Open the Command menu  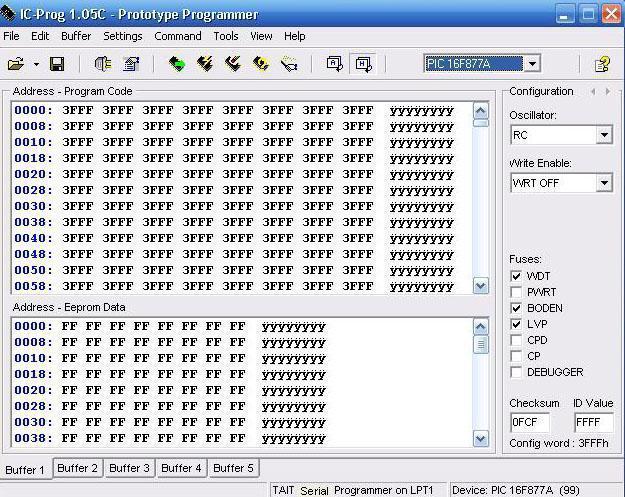click(x=178, y=36)
